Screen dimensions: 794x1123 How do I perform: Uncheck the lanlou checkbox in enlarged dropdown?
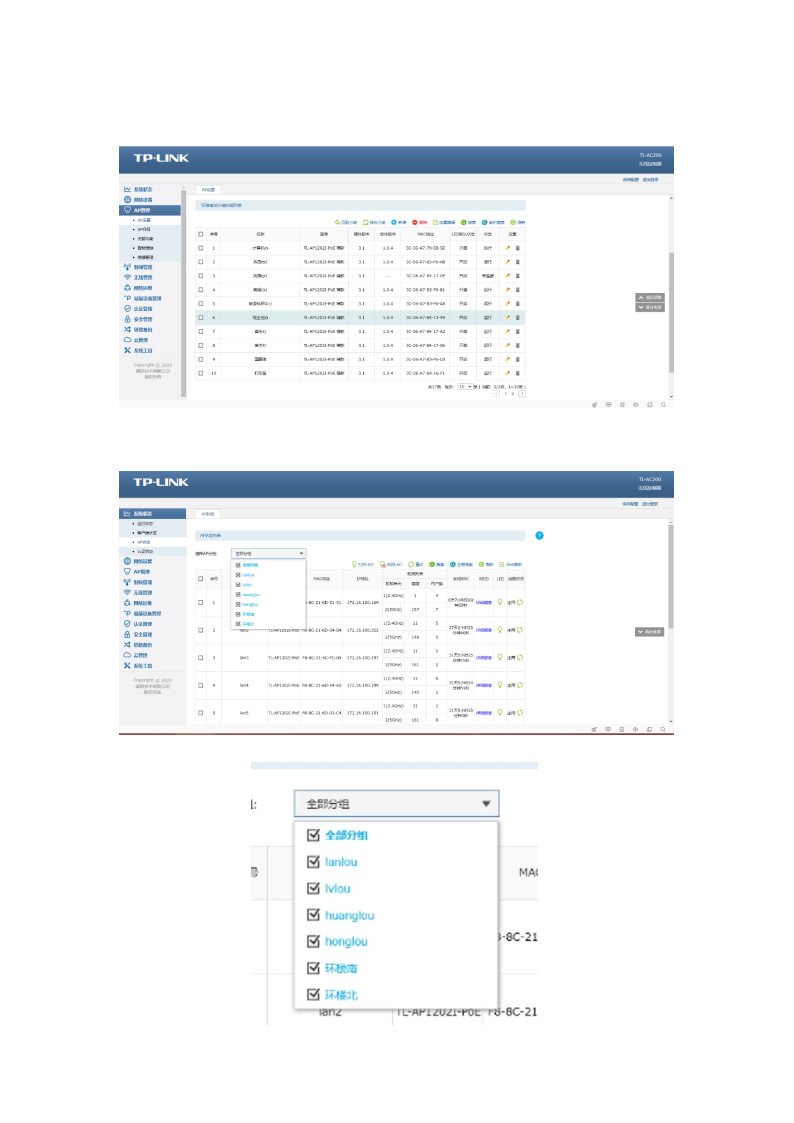314,862
